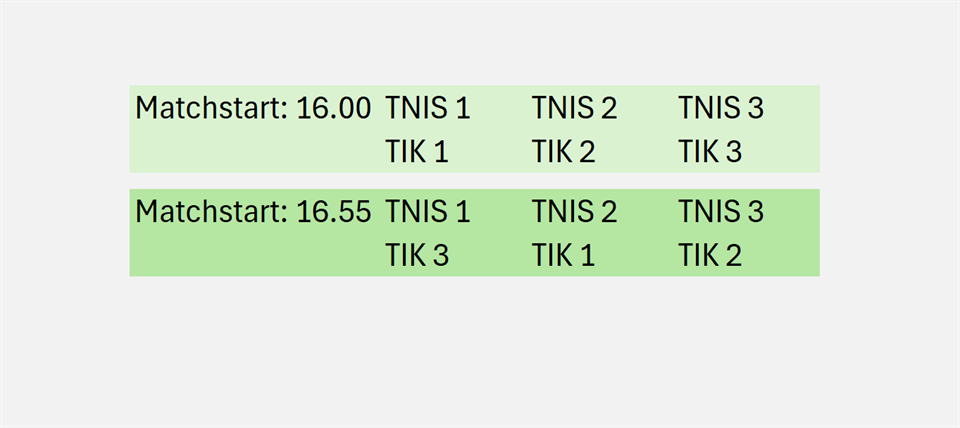The height and width of the screenshot is (428, 960).
Task: Click the word Matchstart in the 16.55 row
Action: click(212, 211)
